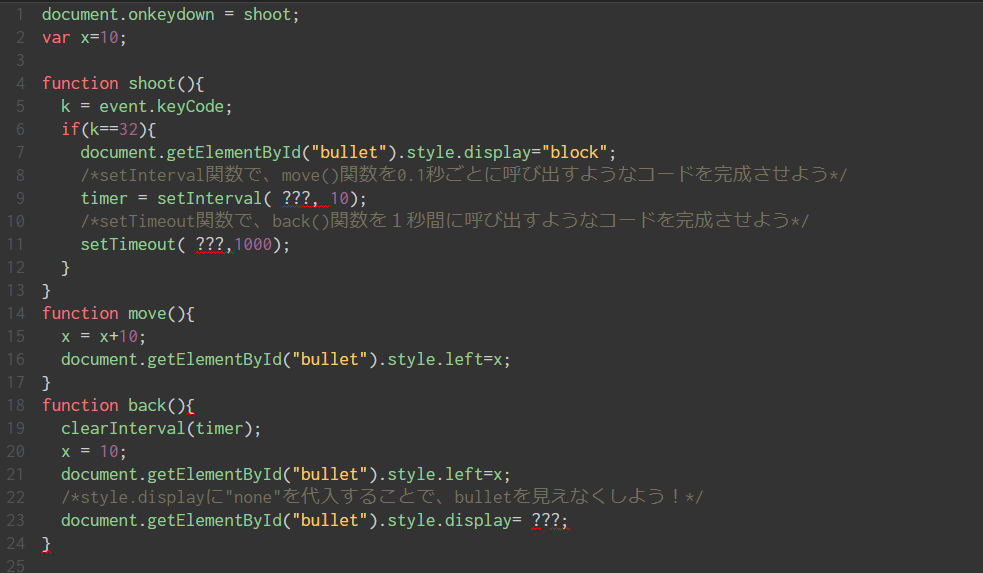Click line number 4 in the gutter
Viewport: 983px width, 573px height.
pyautogui.click(x=20, y=83)
